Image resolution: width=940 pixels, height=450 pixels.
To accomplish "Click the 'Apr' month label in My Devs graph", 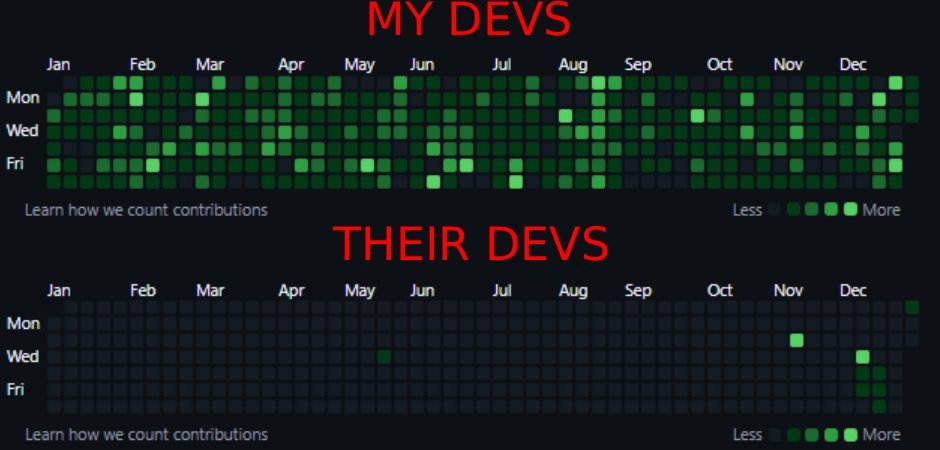I will coord(291,65).
